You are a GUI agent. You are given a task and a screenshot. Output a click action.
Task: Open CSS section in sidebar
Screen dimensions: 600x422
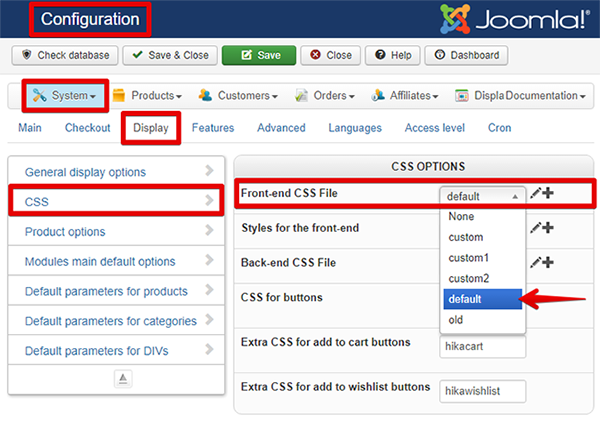click(116, 201)
